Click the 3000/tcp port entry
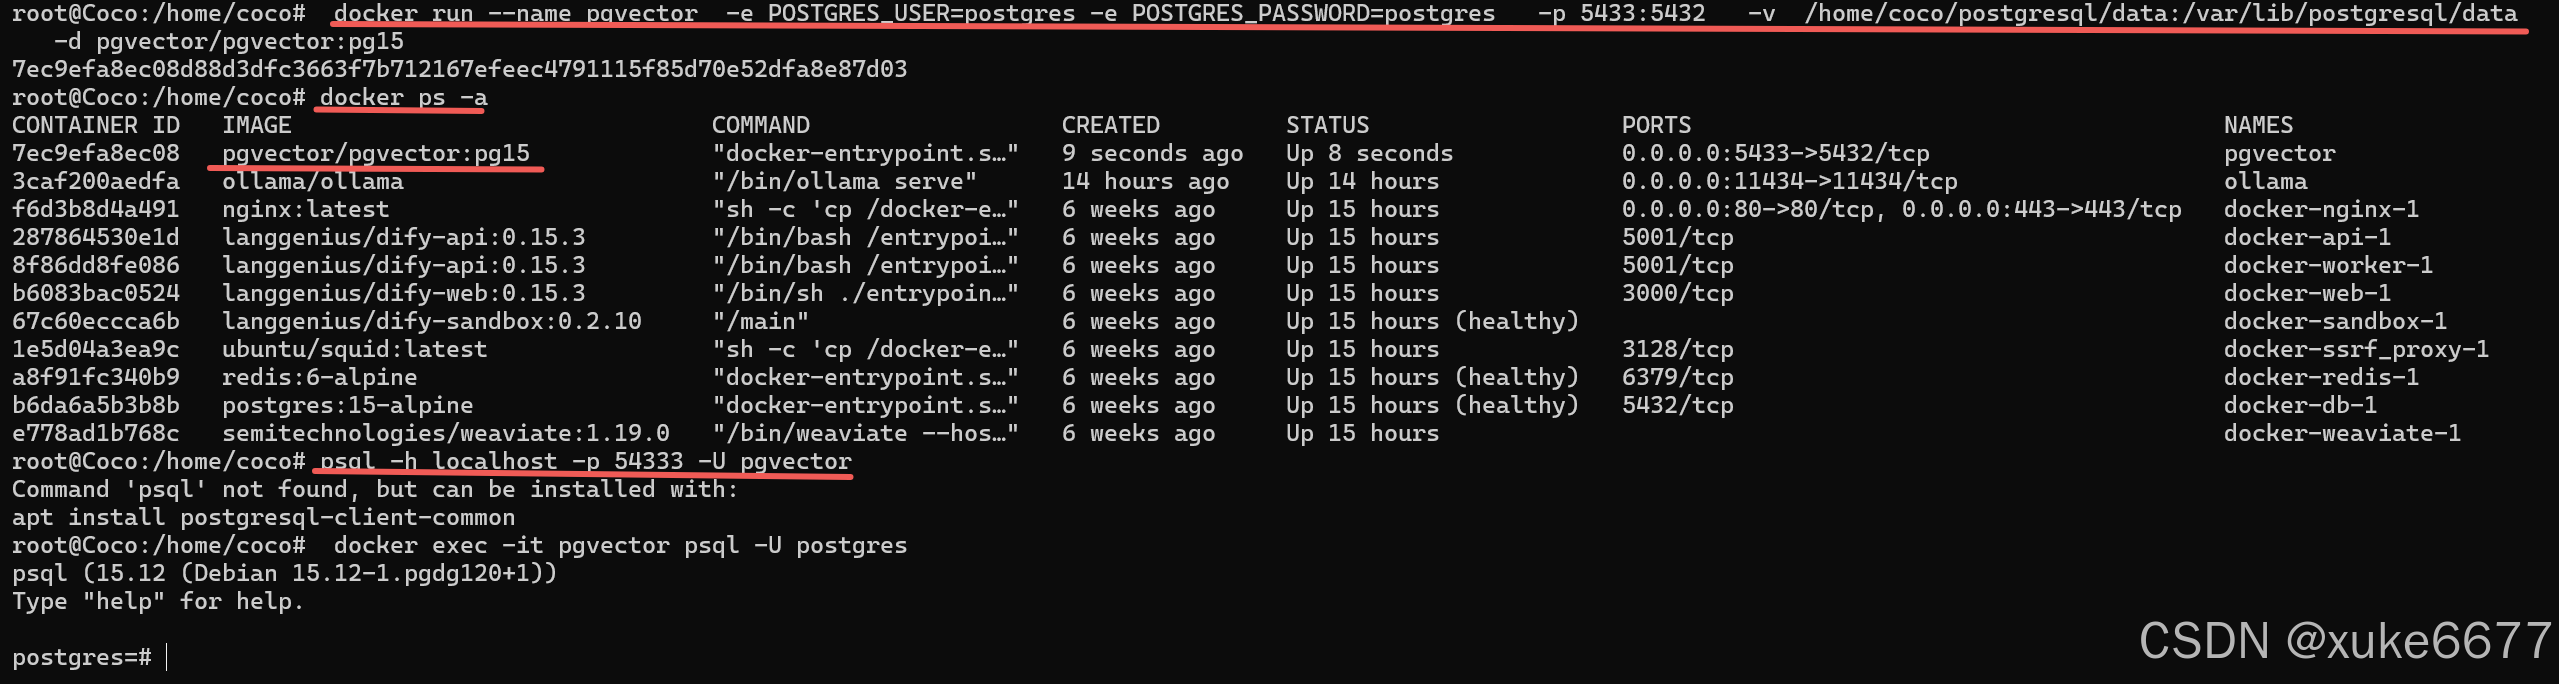The image size is (2559, 684). point(1678,293)
